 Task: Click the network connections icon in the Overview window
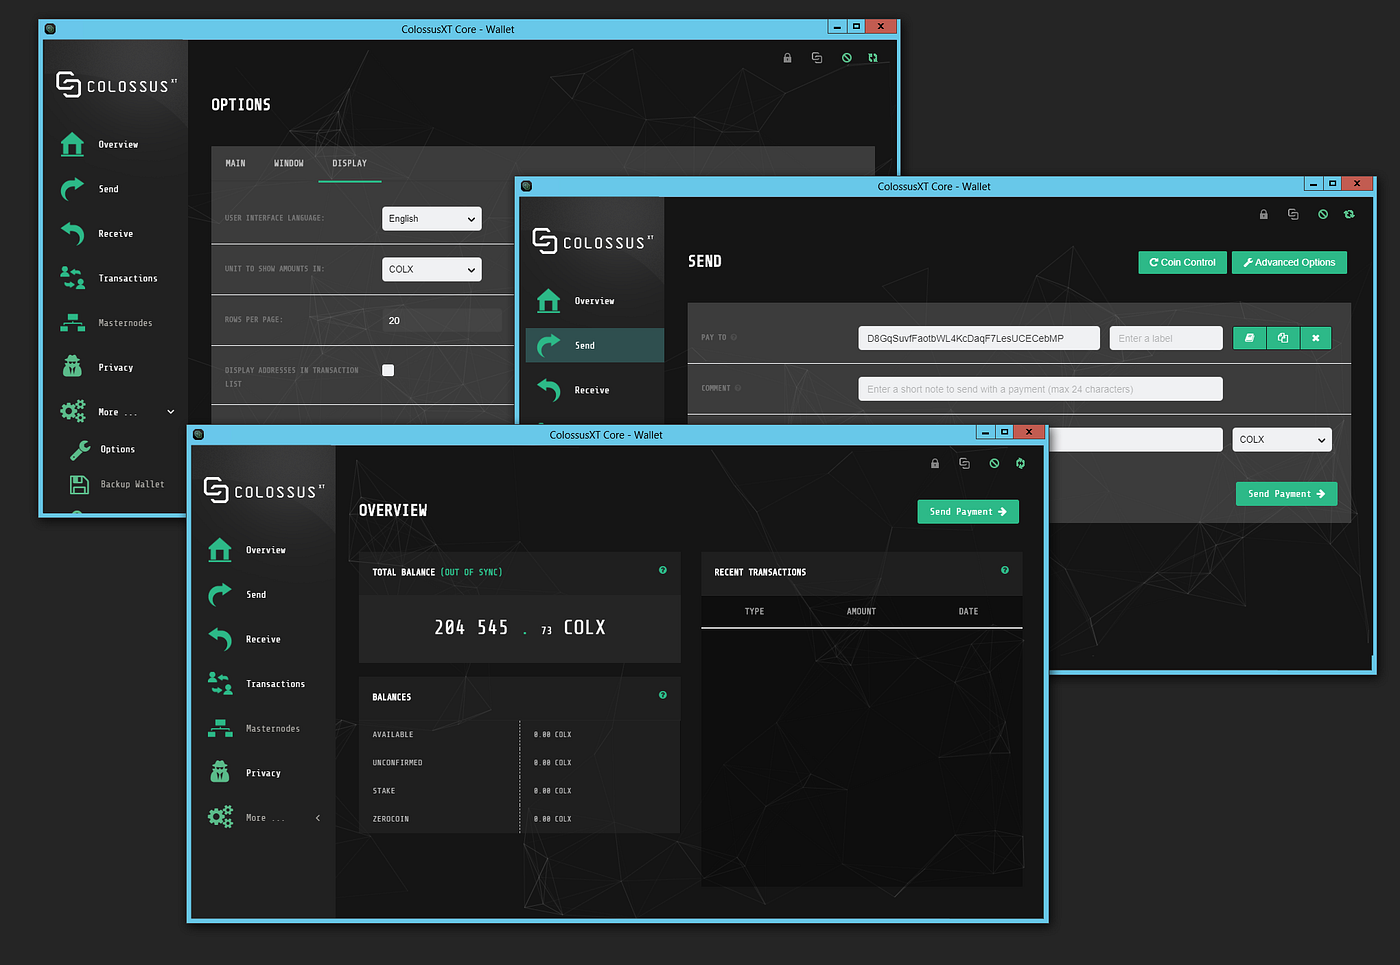pyautogui.click(x=964, y=464)
